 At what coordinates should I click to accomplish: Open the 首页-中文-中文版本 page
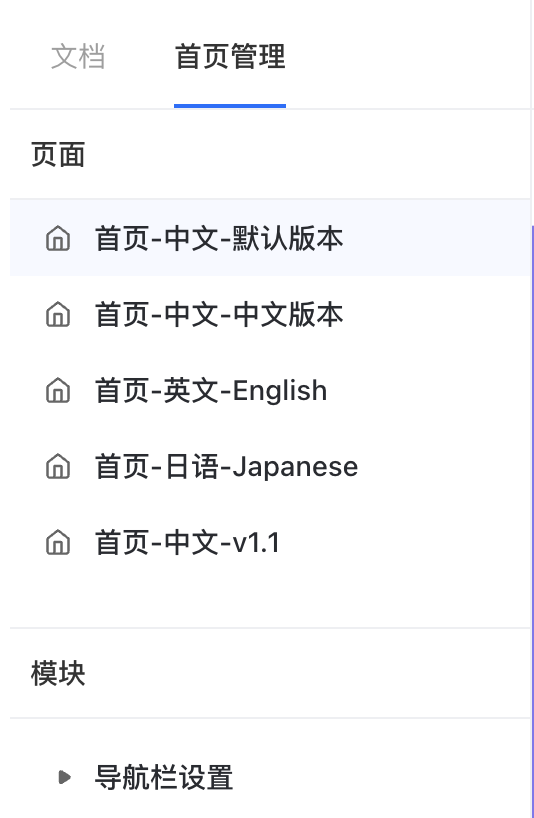point(219,315)
